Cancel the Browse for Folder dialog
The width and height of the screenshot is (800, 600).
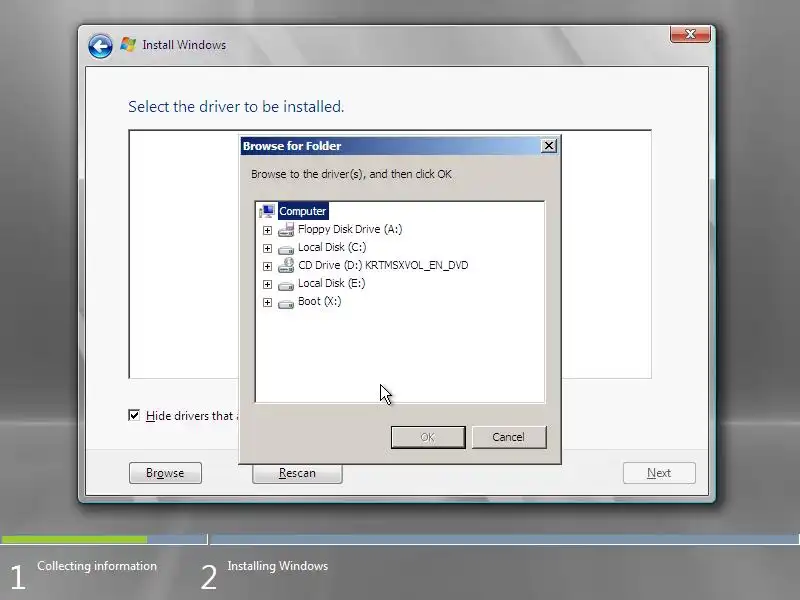[509, 437]
